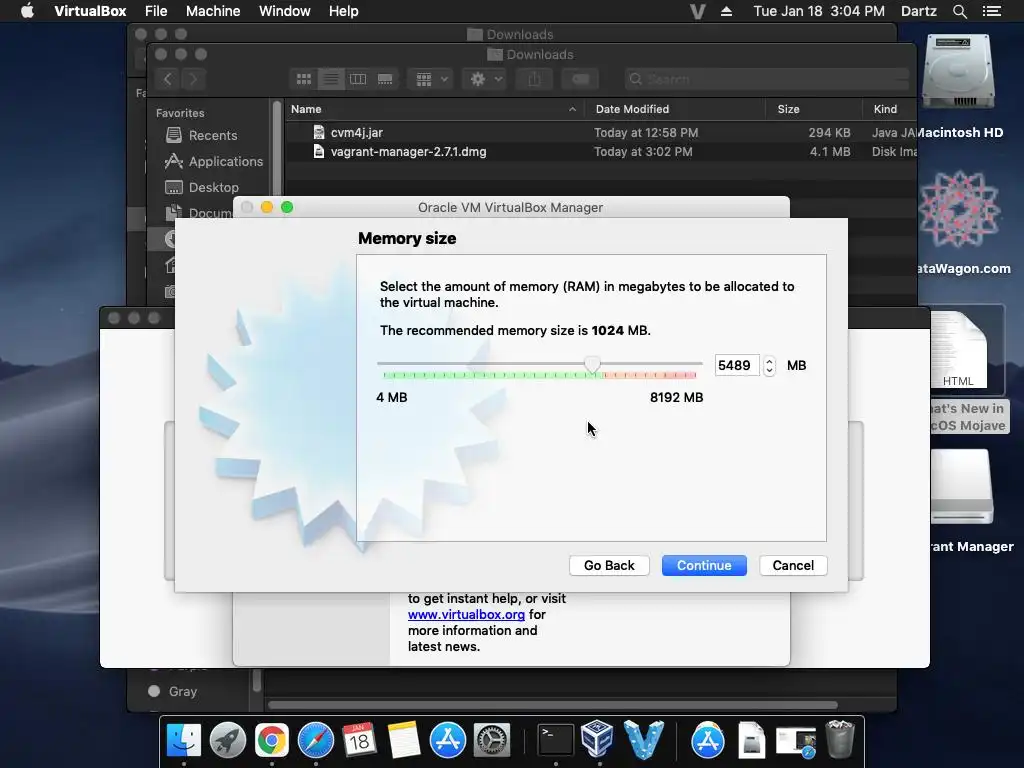Open the File menu
Viewport: 1024px width, 768px height.
[x=156, y=11]
